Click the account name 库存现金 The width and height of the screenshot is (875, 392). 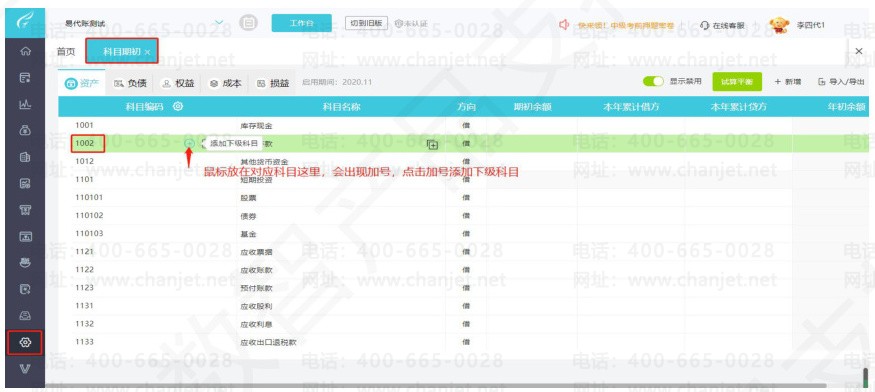[x=256, y=126]
